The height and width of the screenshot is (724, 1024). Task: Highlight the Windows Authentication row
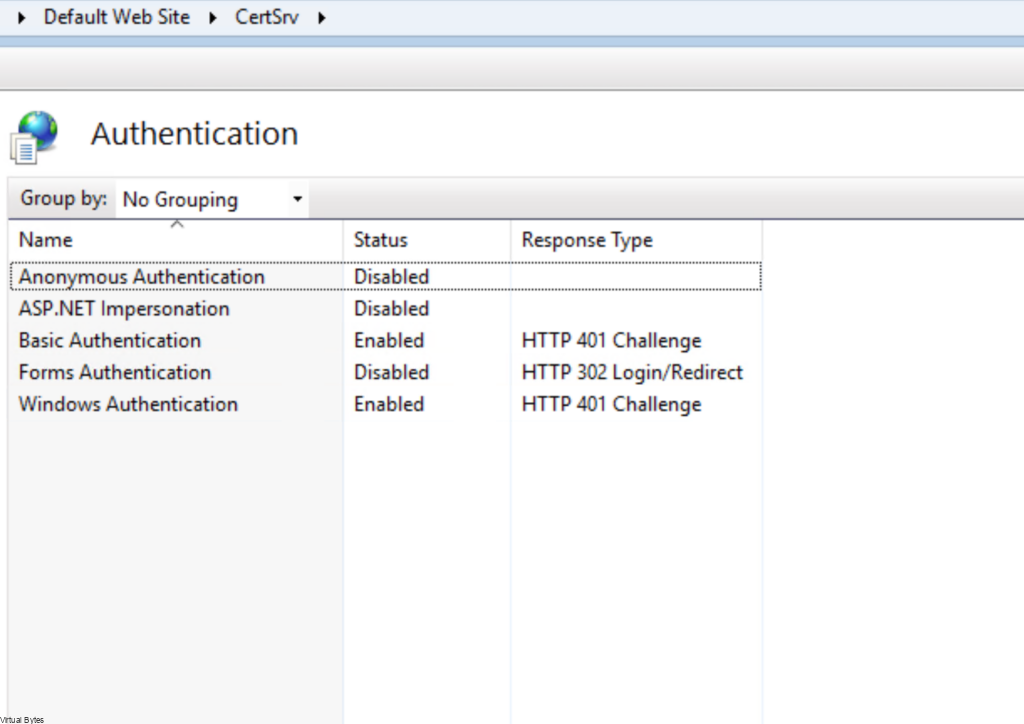tap(128, 404)
